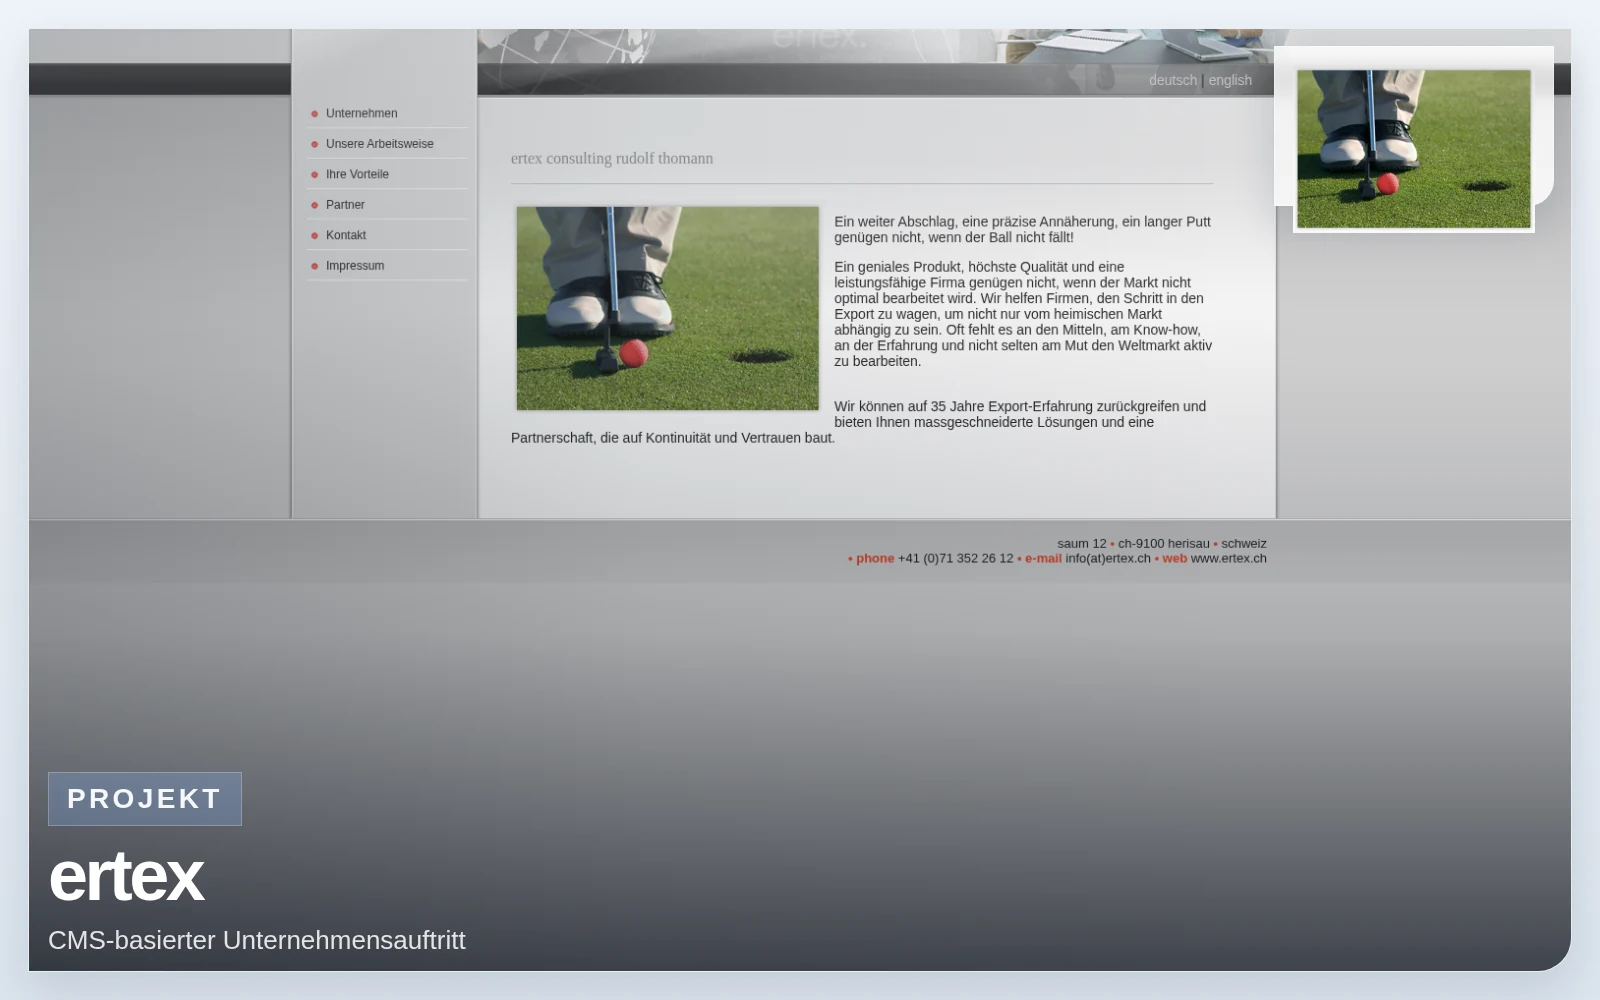Click the schweiz footer text
The image size is (1600, 1000).
(x=1244, y=544)
